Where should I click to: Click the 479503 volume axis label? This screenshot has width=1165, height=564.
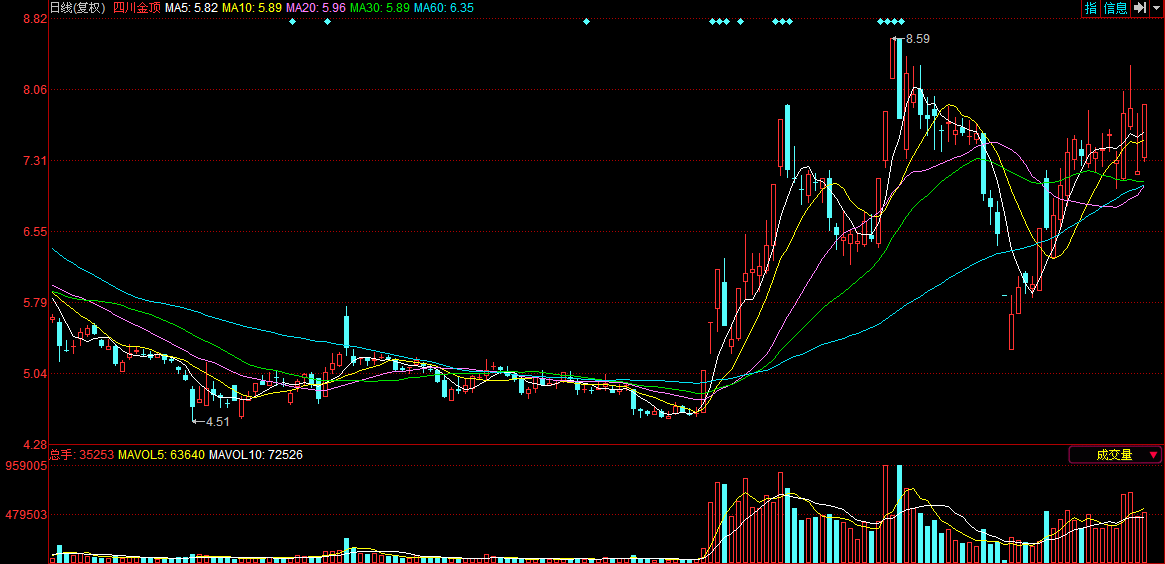pos(27,514)
